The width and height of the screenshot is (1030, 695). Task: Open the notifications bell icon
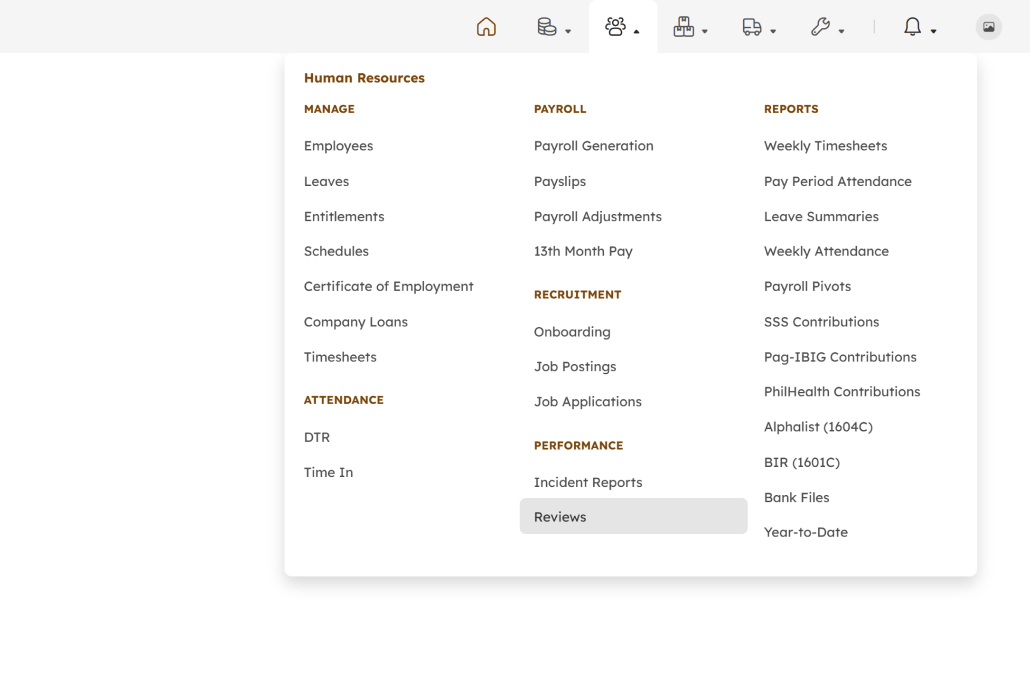pos(912,27)
